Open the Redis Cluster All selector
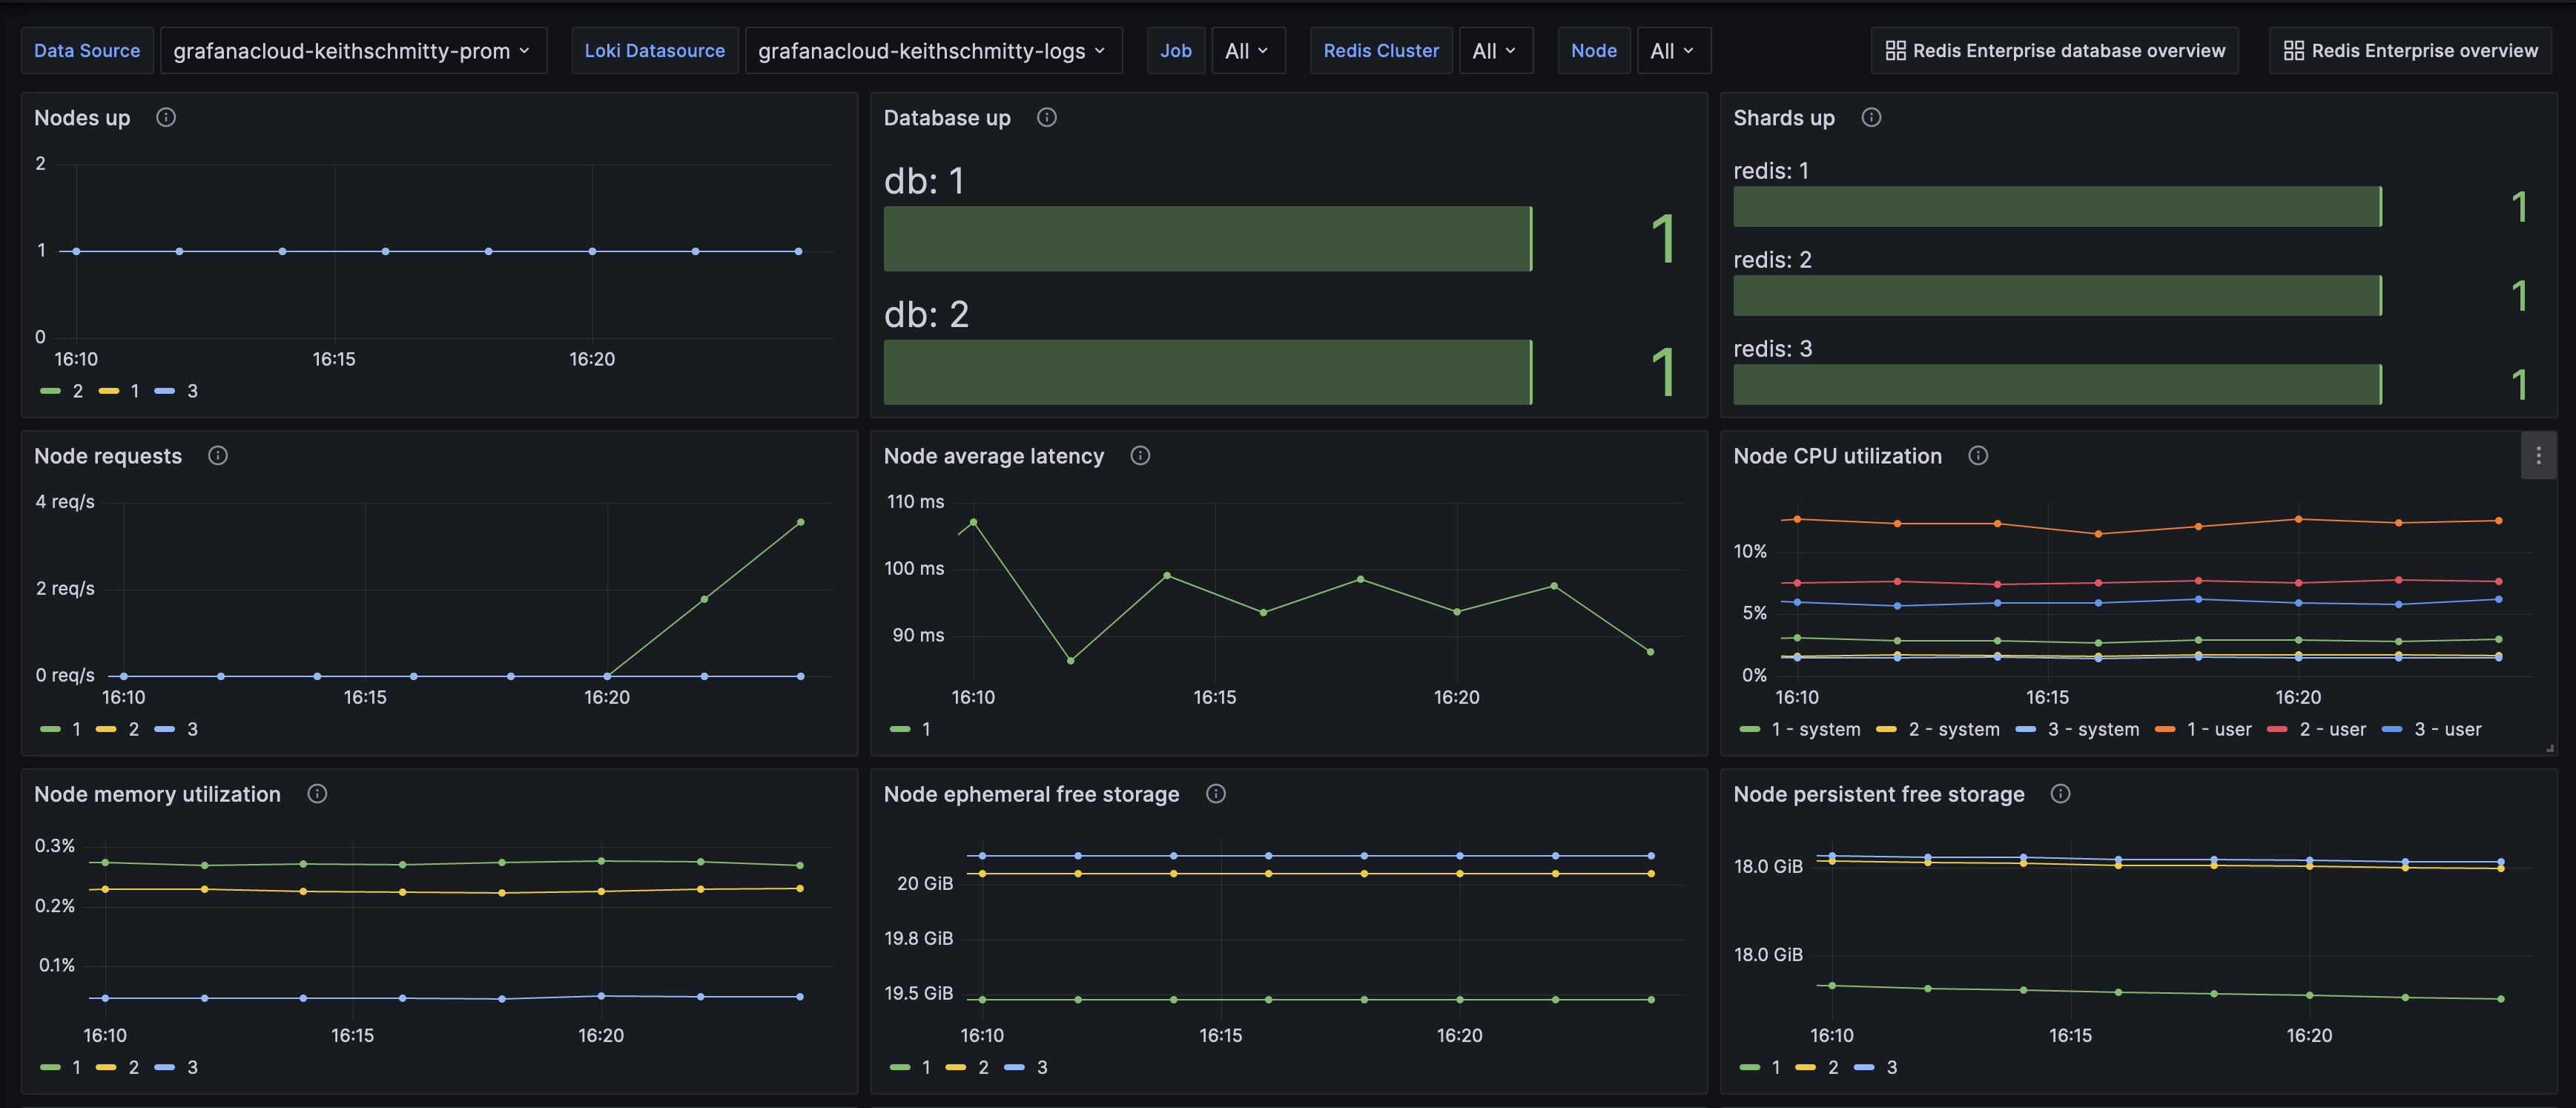The width and height of the screenshot is (2576, 1108). (x=1495, y=50)
